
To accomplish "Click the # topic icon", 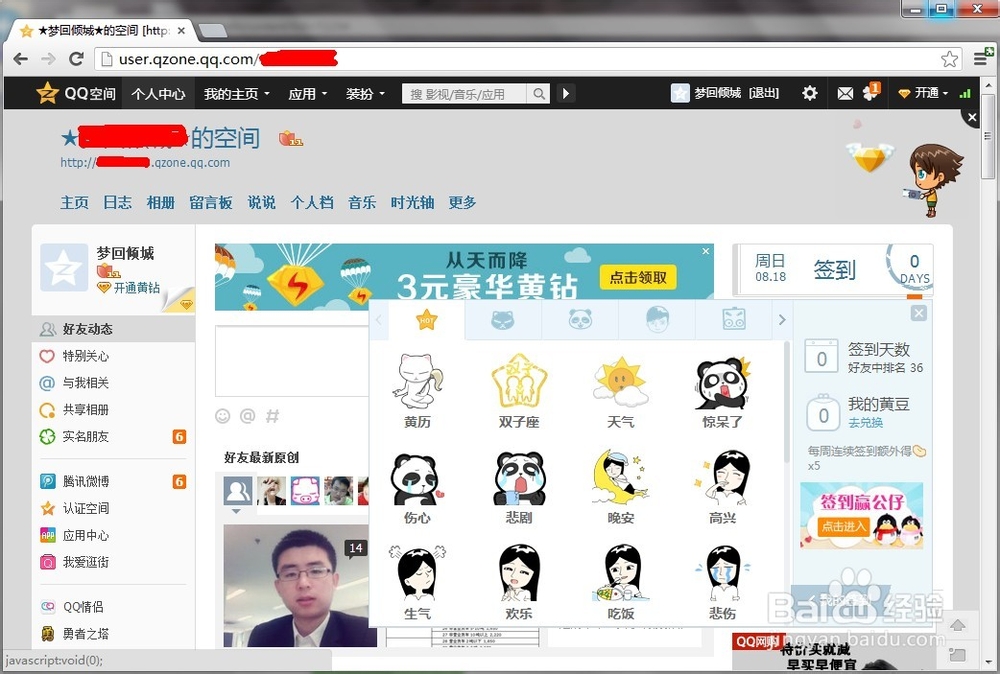I will [272, 416].
